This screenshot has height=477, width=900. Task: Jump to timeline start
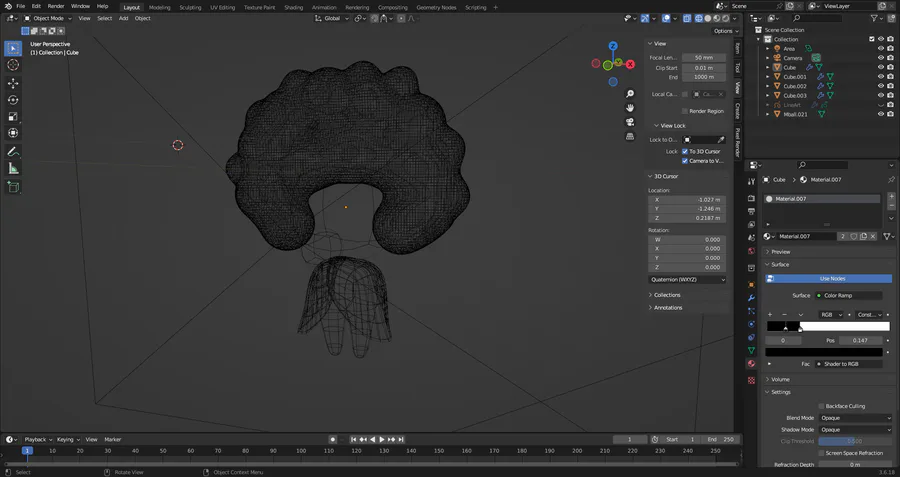(x=354, y=439)
